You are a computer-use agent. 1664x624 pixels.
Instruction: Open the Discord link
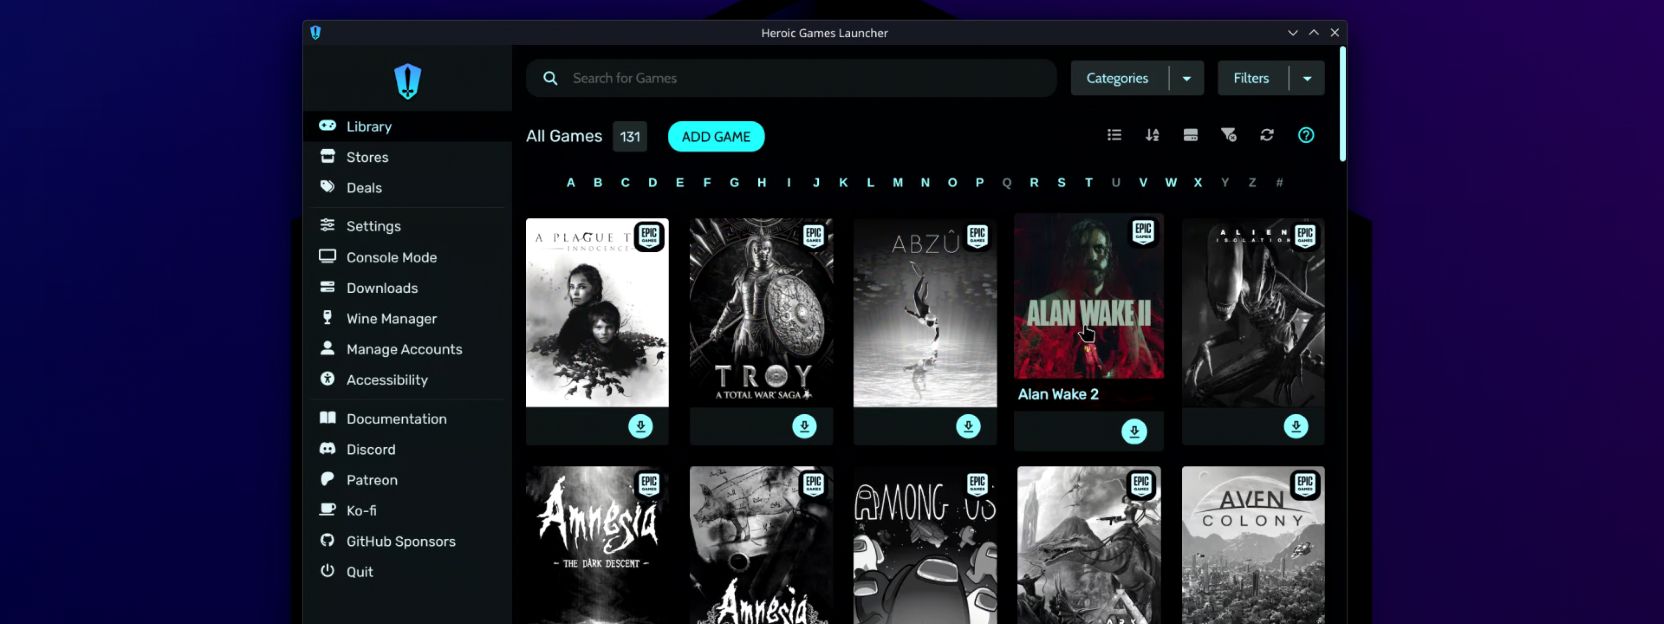408,449
